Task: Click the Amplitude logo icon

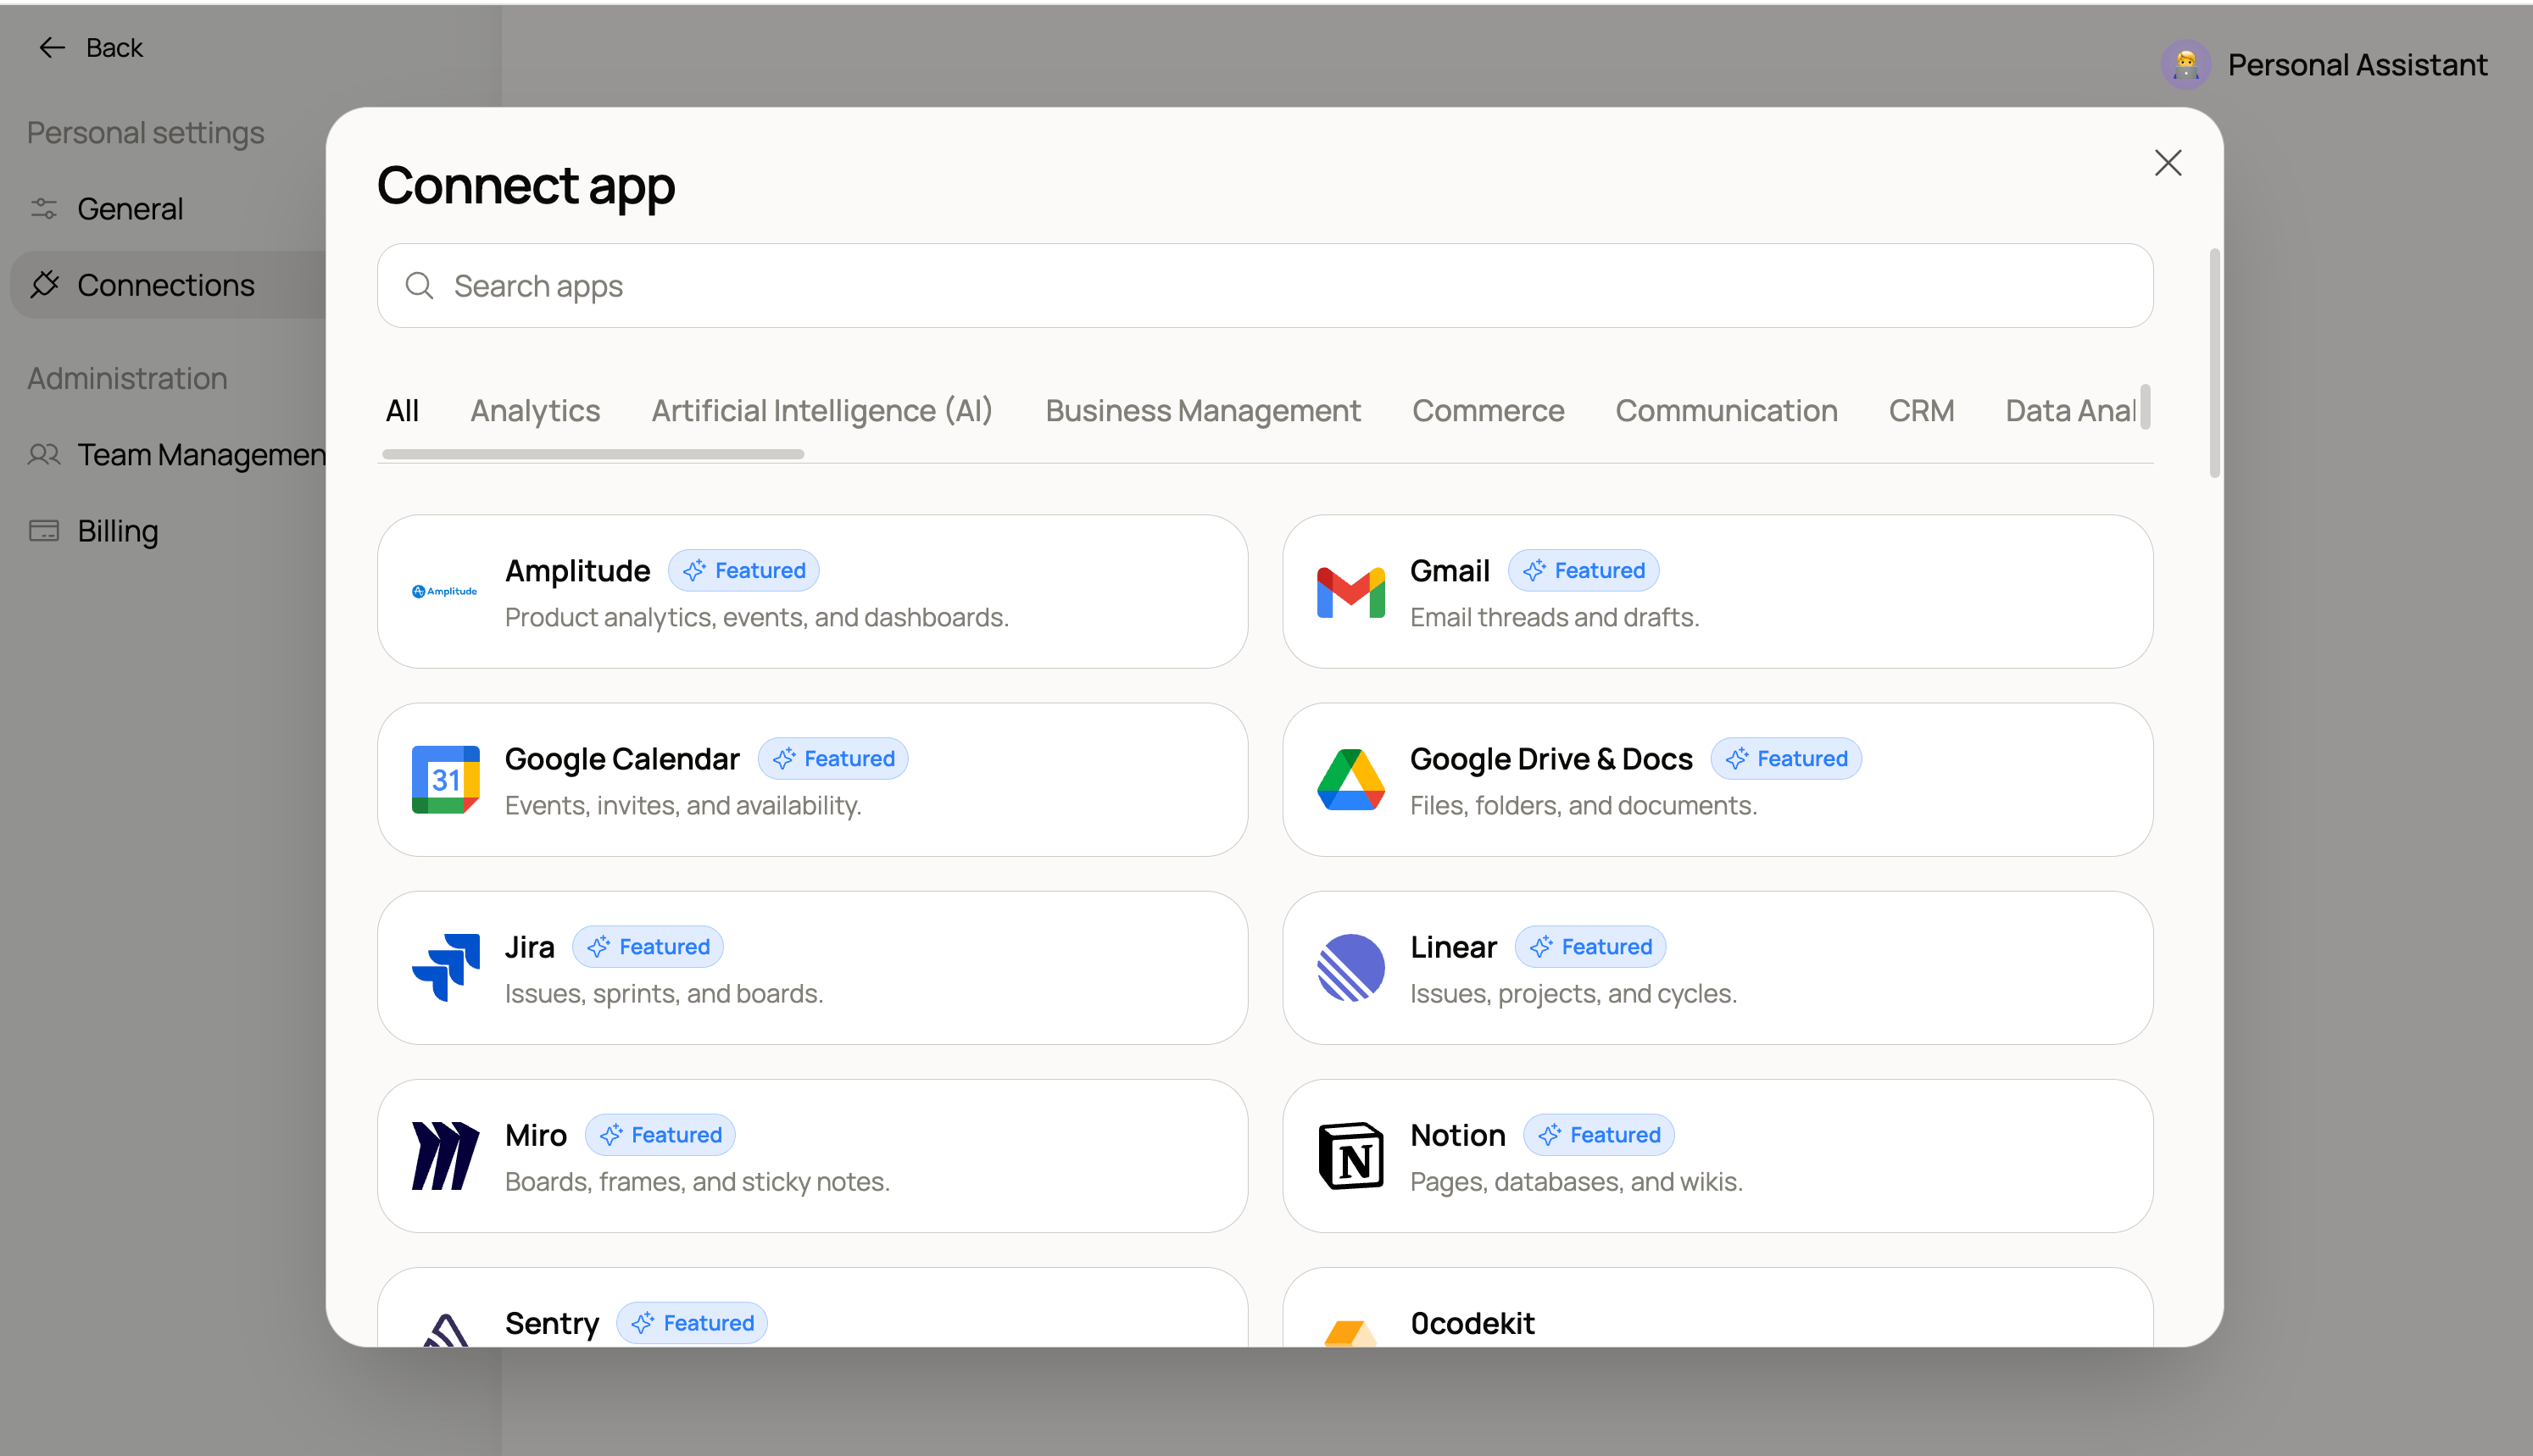Action: click(x=445, y=591)
